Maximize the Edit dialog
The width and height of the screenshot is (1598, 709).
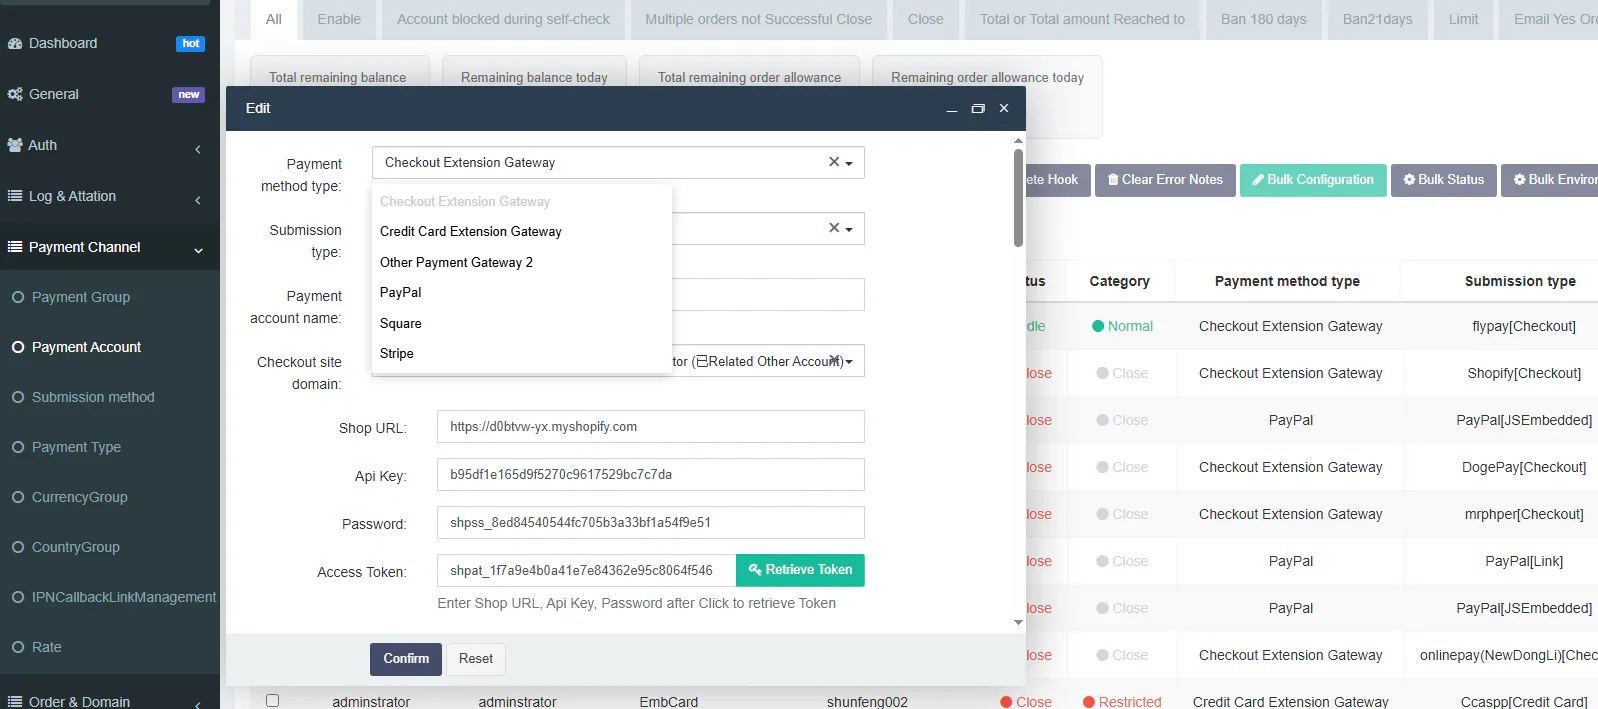pyautogui.click(x=978, y=109)
